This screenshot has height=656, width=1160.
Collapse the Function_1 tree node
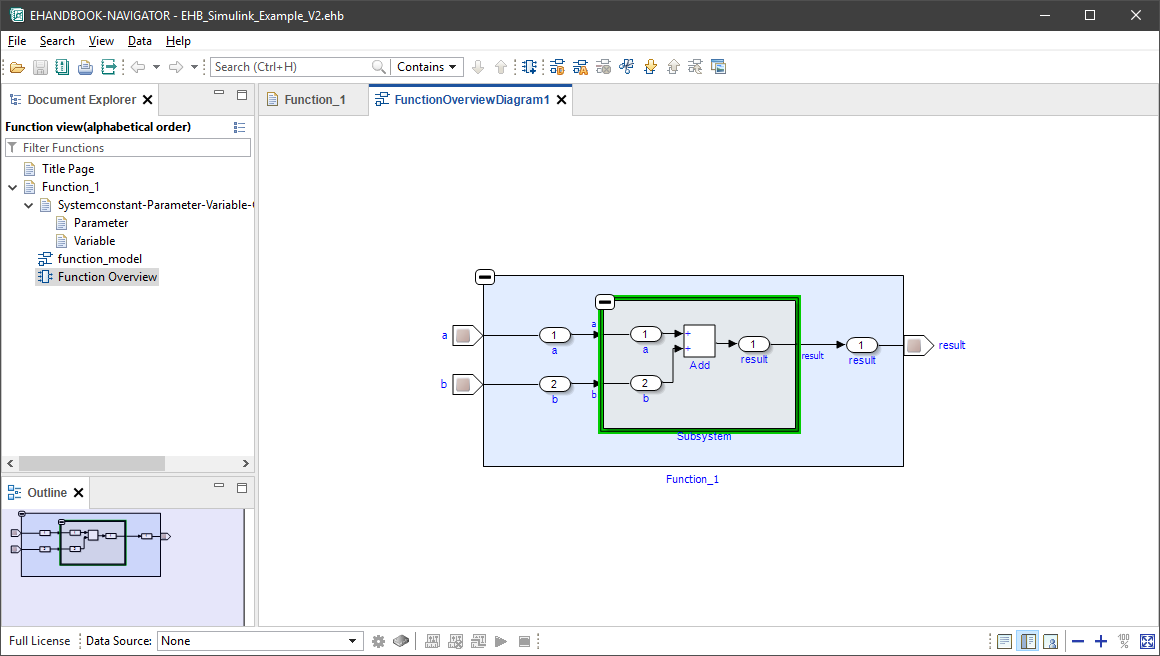(12, 187)
